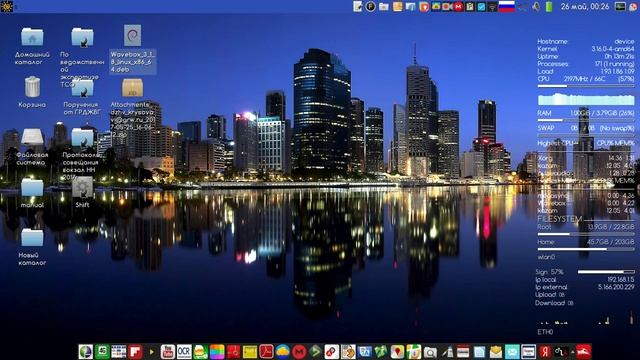Open the blue document icon in dock
640x360 pixels.
coord(479,352)
